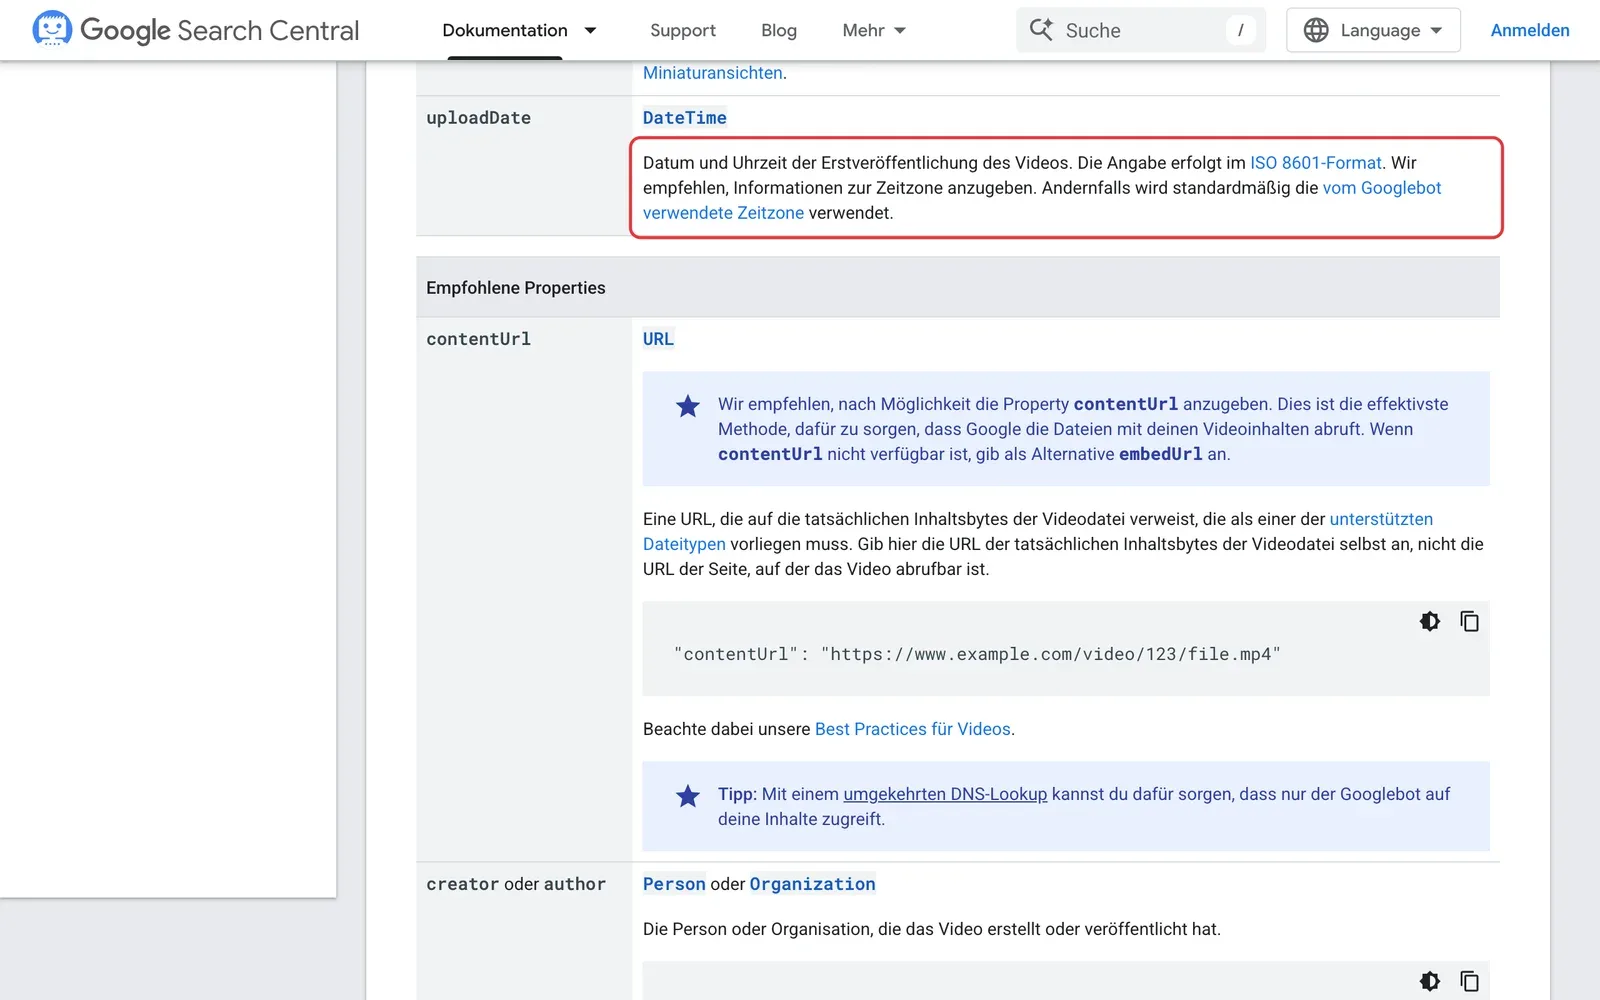Follow the umgekehrten DNS-Lookup link
The image size is (1600, 1000).
pos(945,794)
